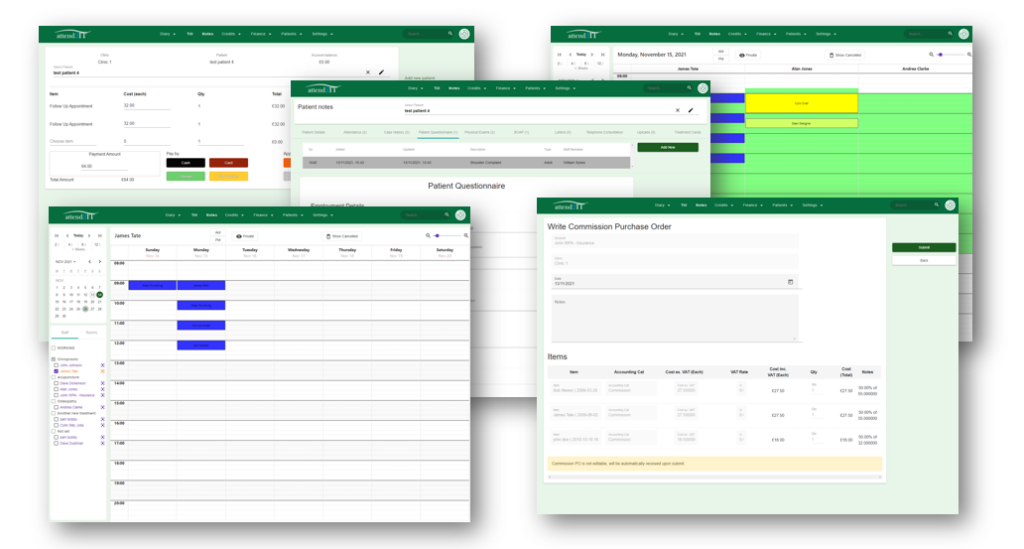The width and height of the screenshot is (1024, 549).
Task: Click the green Submit button on the purchase order
Action: tap(923, 247)
